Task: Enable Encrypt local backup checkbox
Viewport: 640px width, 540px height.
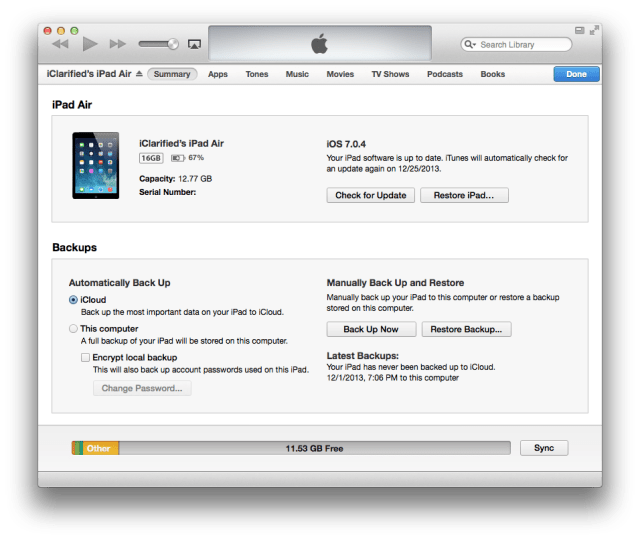Action: click(x=85, y=358)
